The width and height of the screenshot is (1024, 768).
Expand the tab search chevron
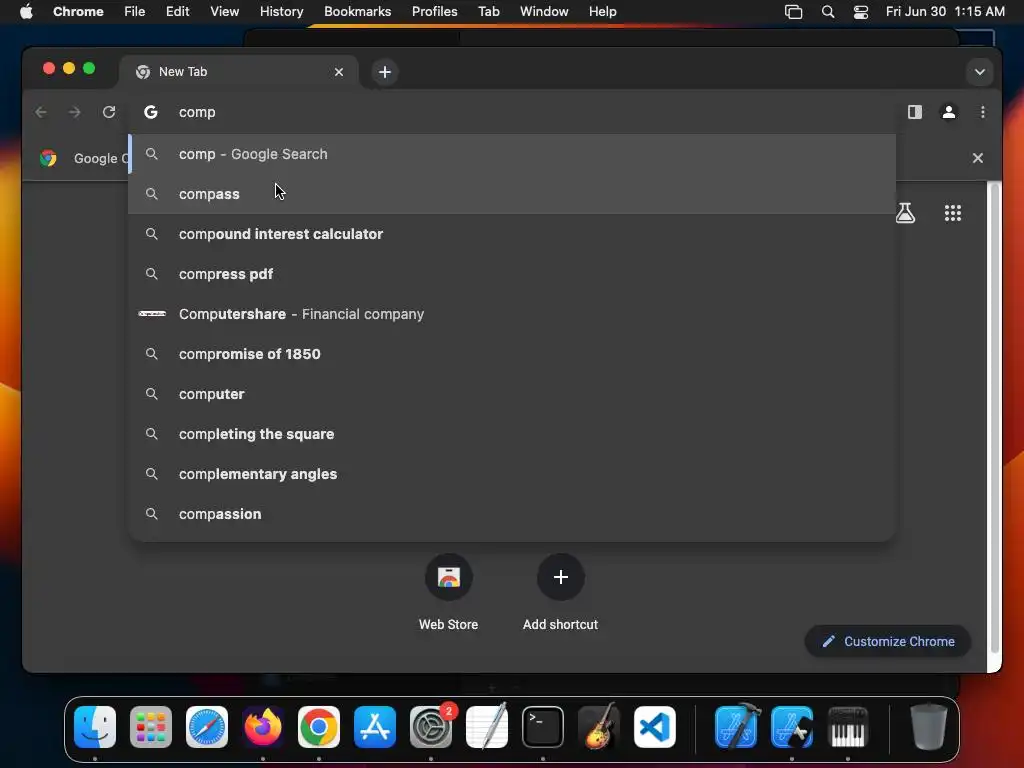(x=980, y=72)
